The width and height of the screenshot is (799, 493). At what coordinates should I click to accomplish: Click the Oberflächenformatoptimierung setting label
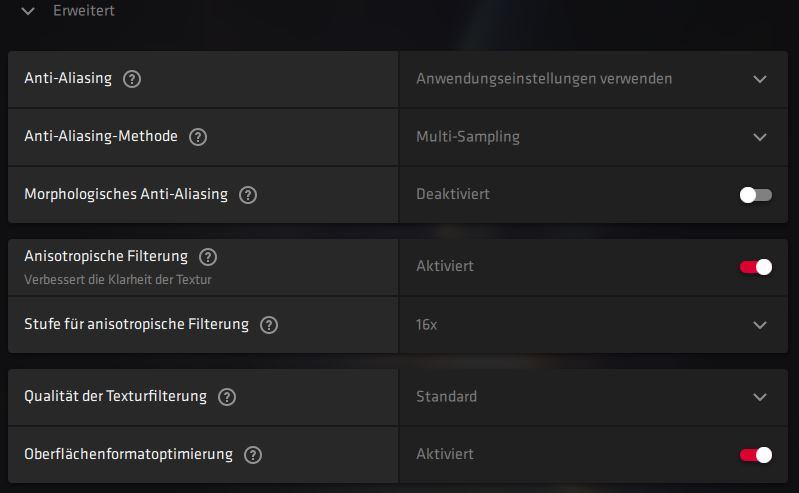point(128,454)
